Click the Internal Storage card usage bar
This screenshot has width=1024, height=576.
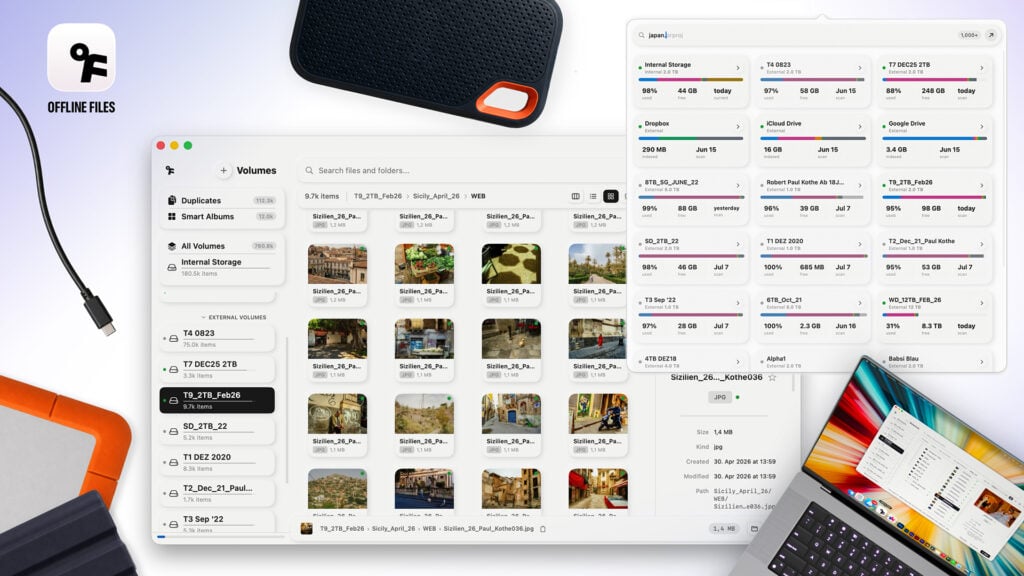691,80
